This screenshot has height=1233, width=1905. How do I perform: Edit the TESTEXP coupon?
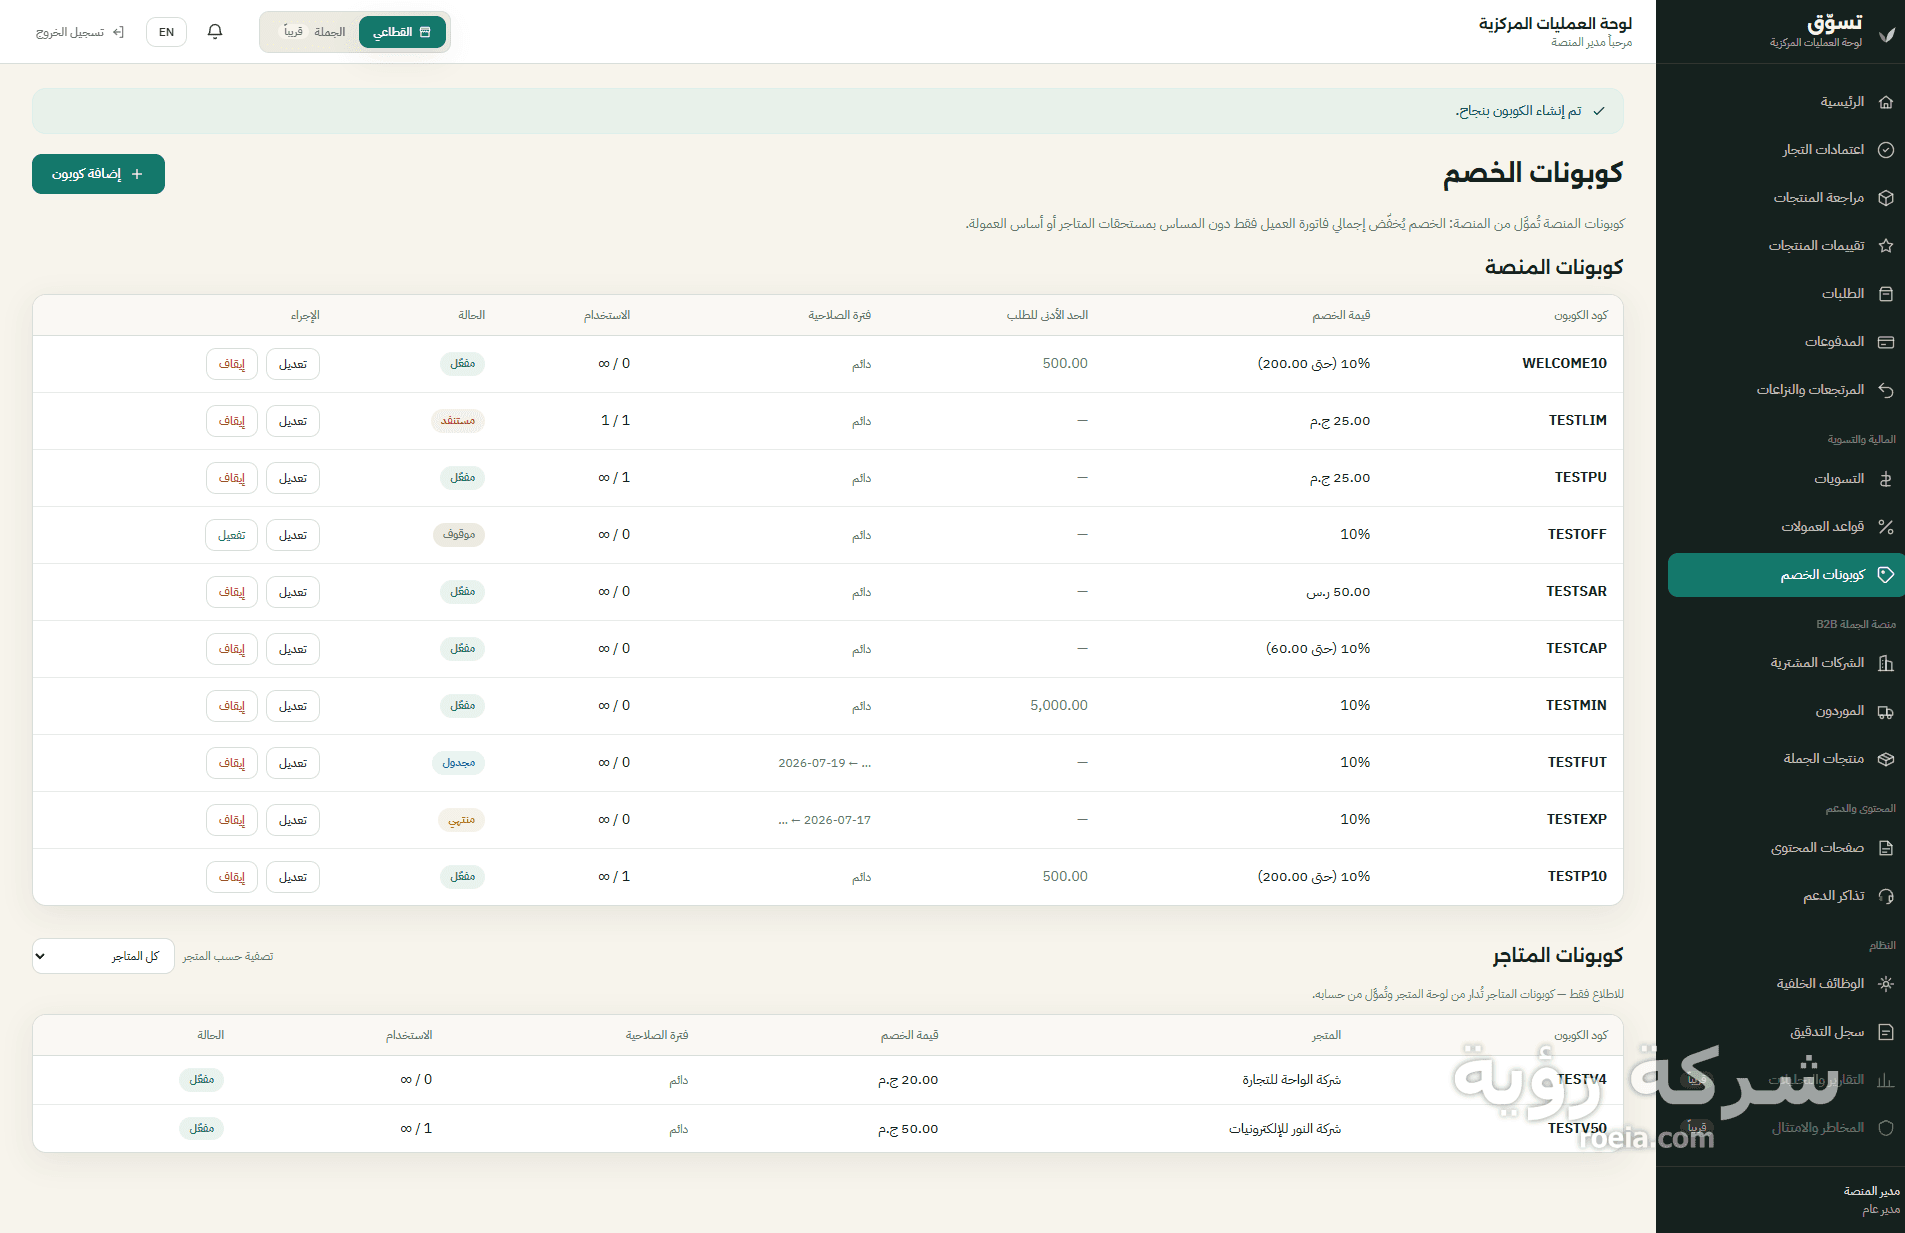click(x=293, y=820)
